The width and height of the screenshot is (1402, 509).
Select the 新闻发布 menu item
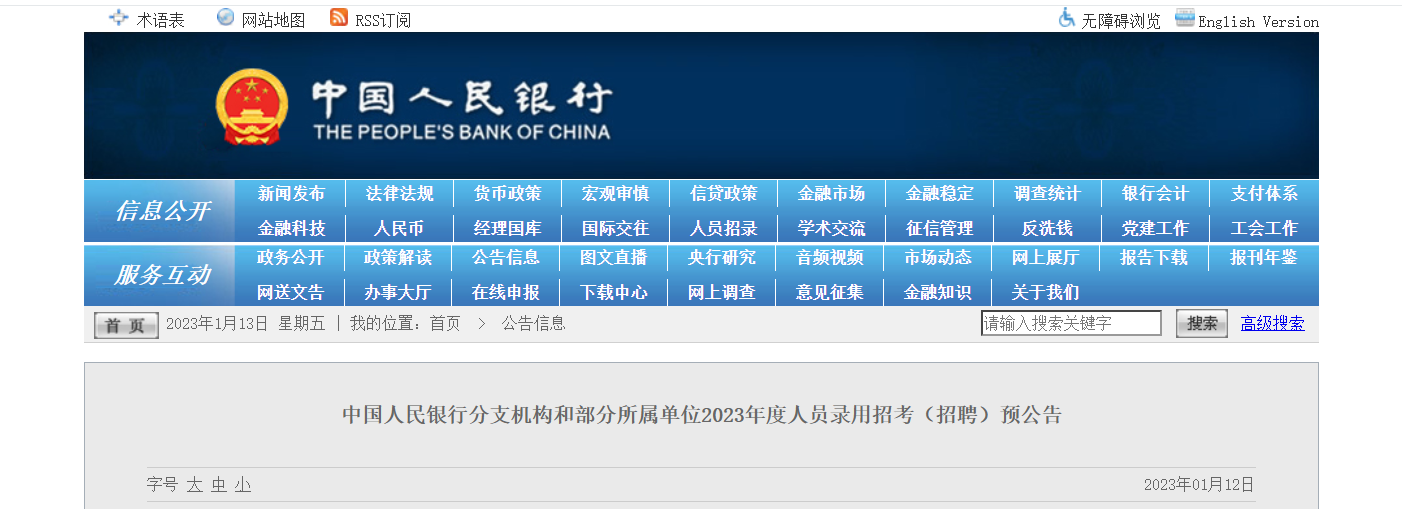pos(291,194)
